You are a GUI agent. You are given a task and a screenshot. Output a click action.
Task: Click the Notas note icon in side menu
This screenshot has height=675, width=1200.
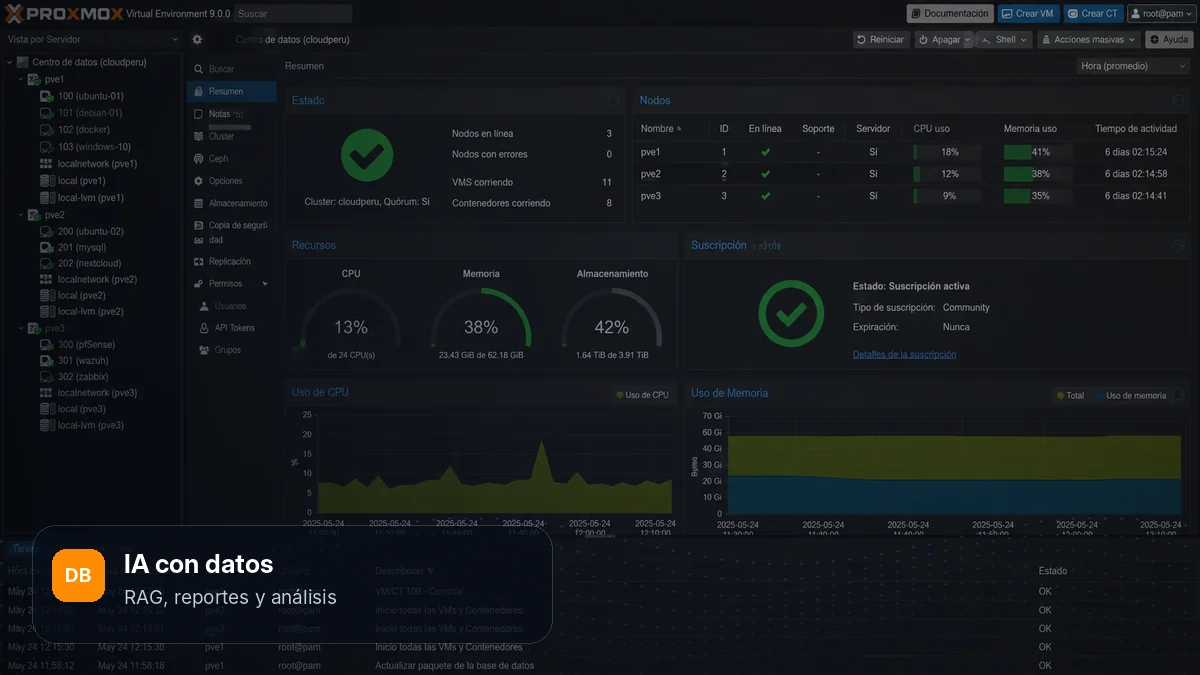pyautogui.click(x=198, y=114)
